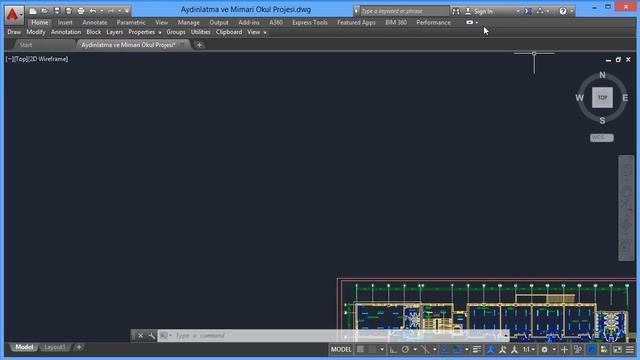Open the Express Tools ribbon tab
Image resolution: width=640 pixels, height=360 pixels.
point(310,22)
